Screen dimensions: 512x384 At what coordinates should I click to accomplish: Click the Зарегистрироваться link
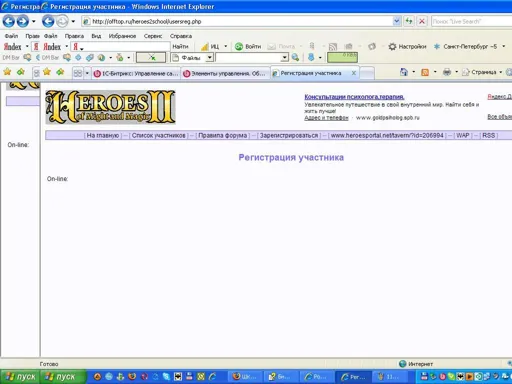coord(289,135)
